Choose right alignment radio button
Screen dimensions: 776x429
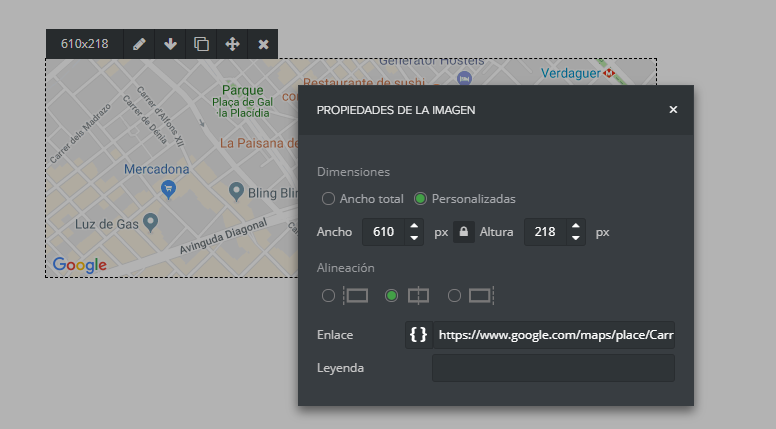tap(454, 296)
